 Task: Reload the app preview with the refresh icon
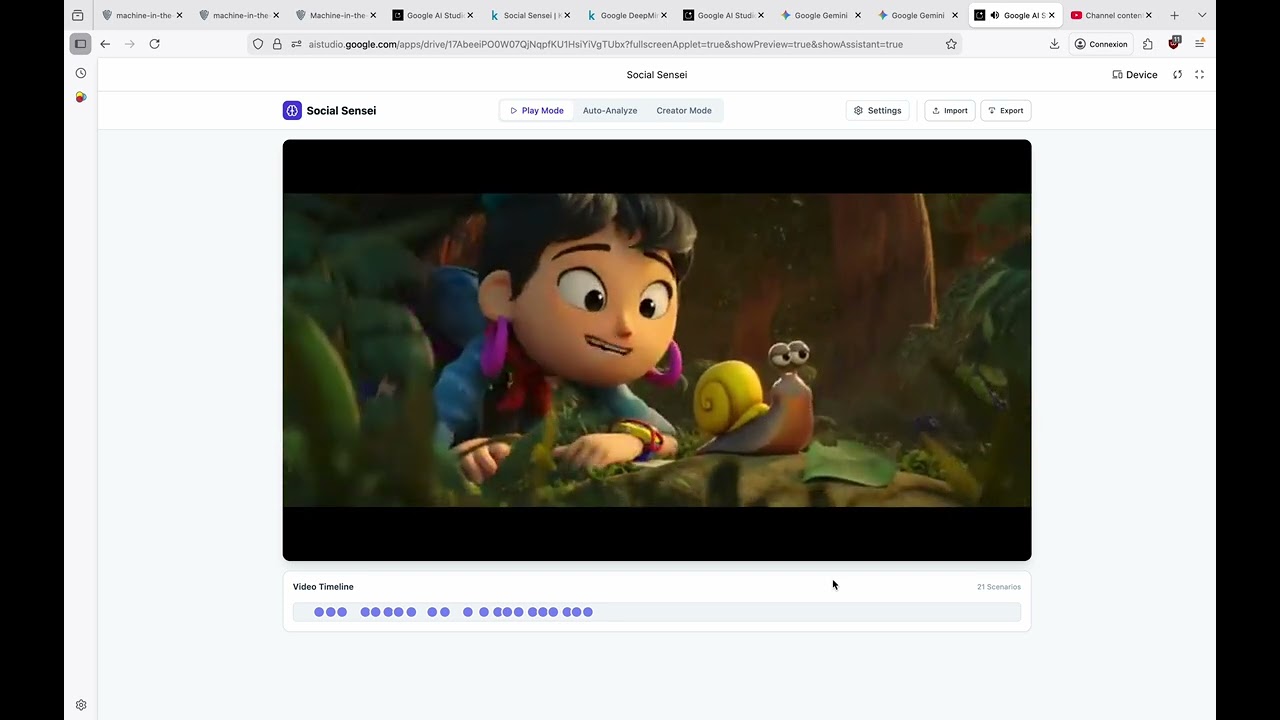click(1178, 75)
